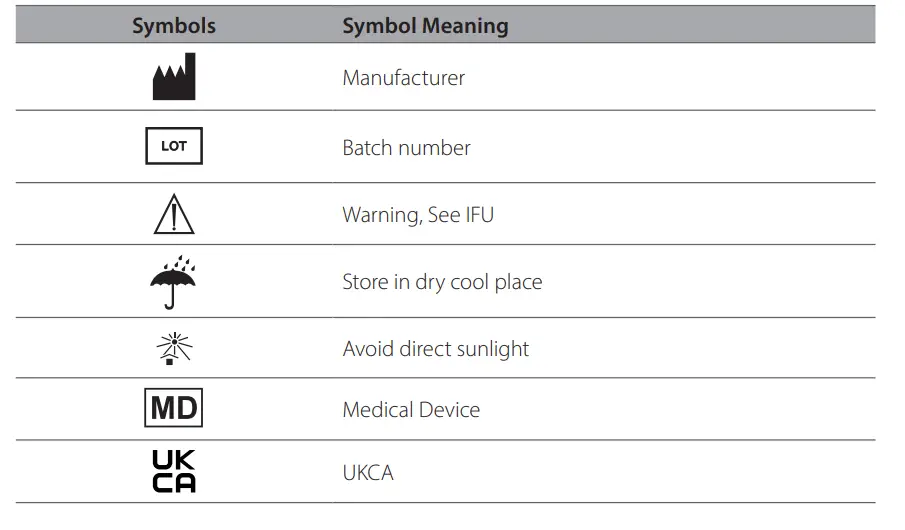Click the Manufacturer factory symbol
The width and height of the screenshot is (905, 530).
click(174, 77)
